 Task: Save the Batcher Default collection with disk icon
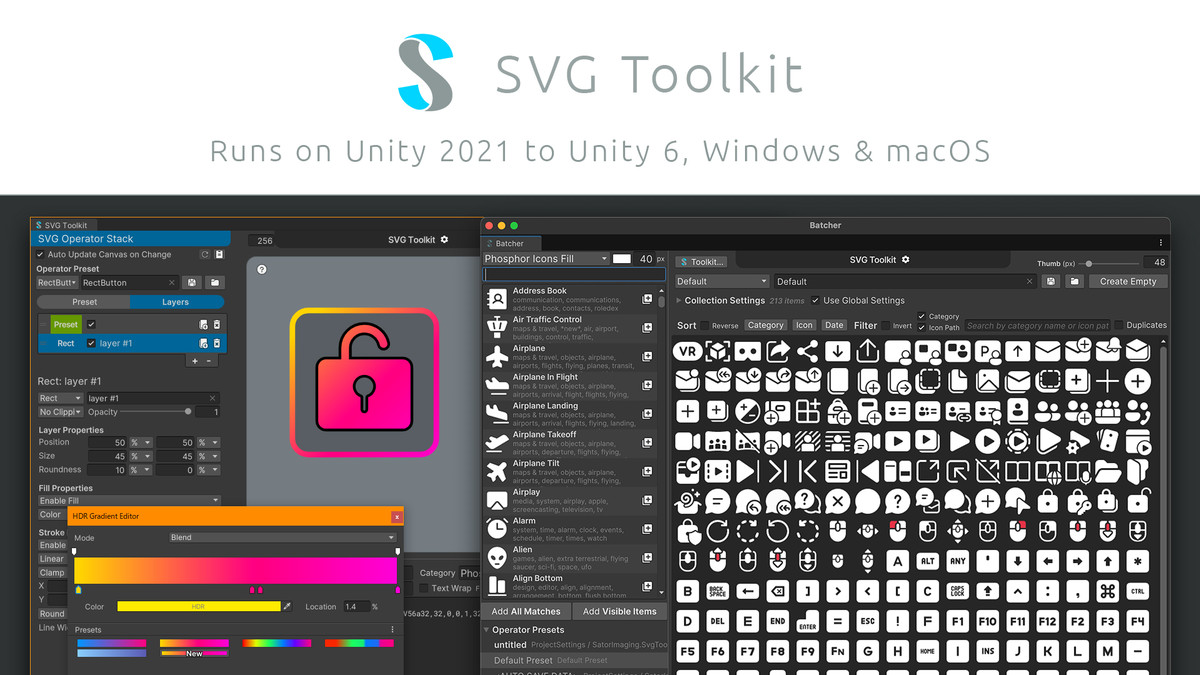click(x=1051, y=282)
